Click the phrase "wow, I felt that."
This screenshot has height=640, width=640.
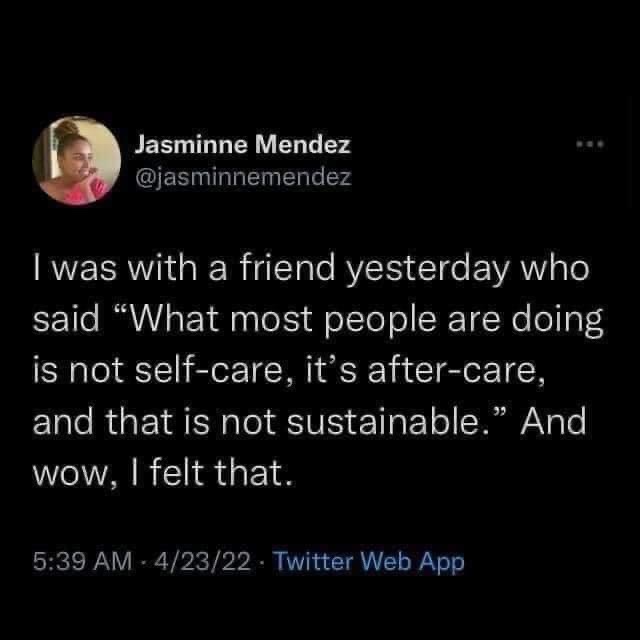tap(164, 468)
